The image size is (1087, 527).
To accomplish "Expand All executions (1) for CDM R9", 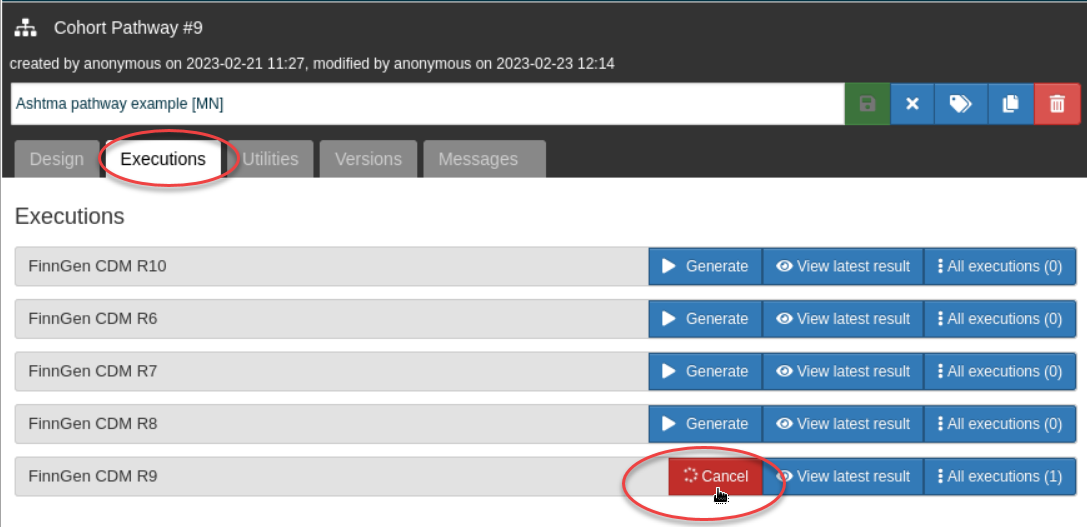I will [x=1000, y=476].
